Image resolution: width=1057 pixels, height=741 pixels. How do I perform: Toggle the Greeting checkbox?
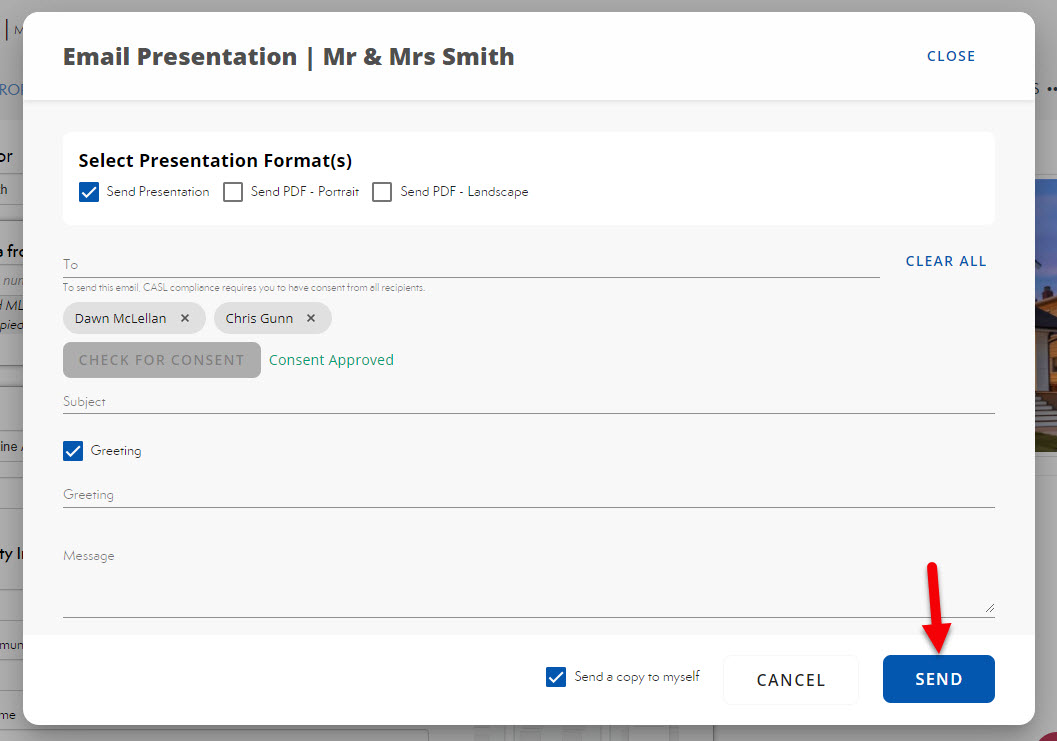(x=73, y=451)
